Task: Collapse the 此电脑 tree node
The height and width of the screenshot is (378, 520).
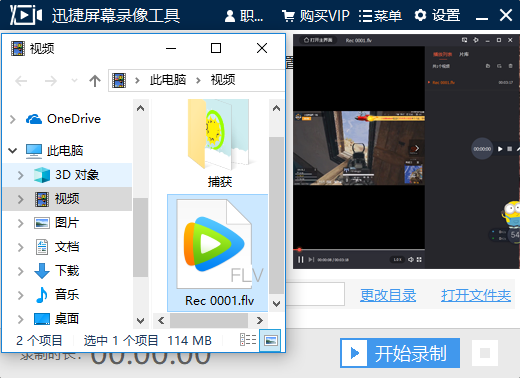Action: [x=13, y=151]
